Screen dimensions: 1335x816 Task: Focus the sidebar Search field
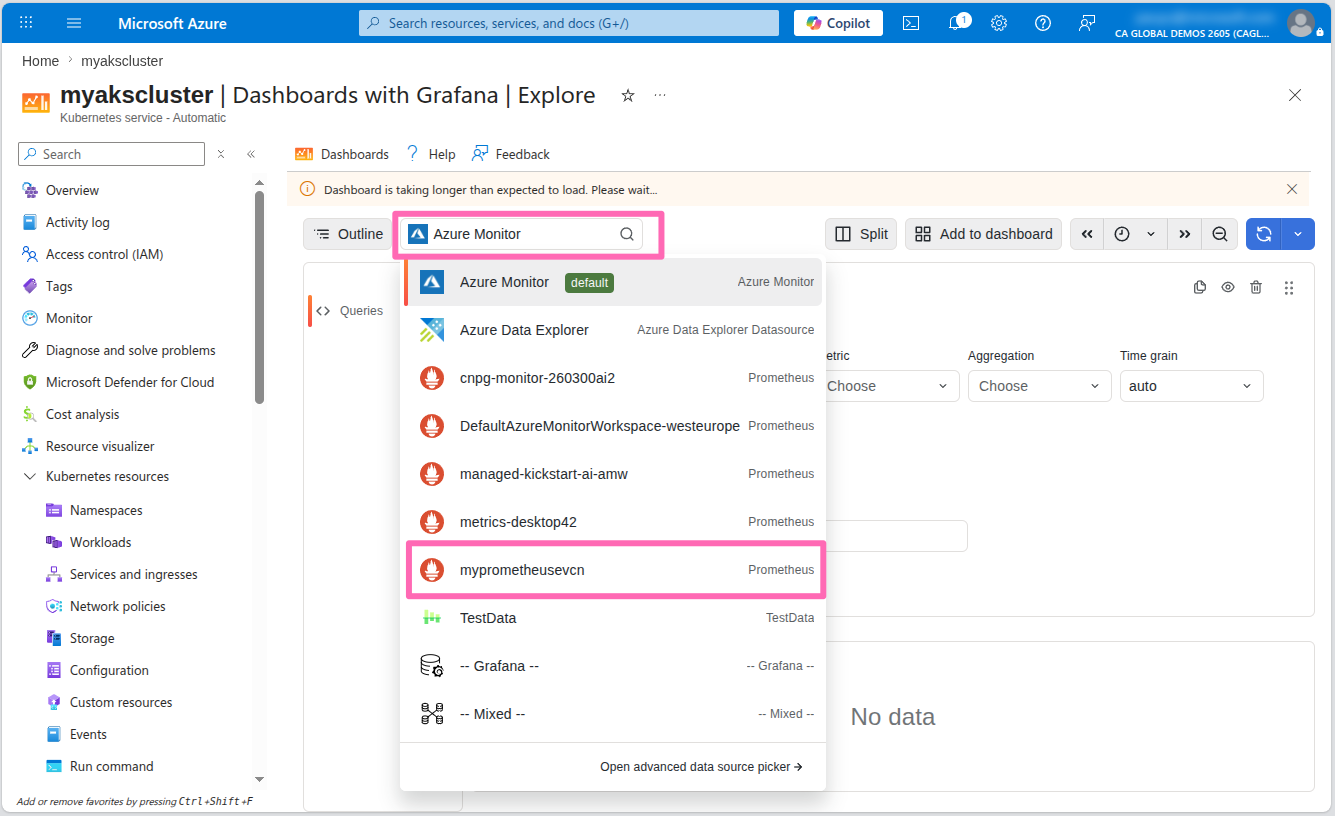click(111, 154)
